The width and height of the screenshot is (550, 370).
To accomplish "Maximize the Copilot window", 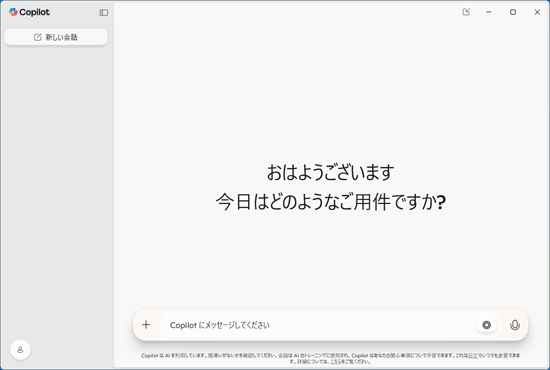I will 513,12.
